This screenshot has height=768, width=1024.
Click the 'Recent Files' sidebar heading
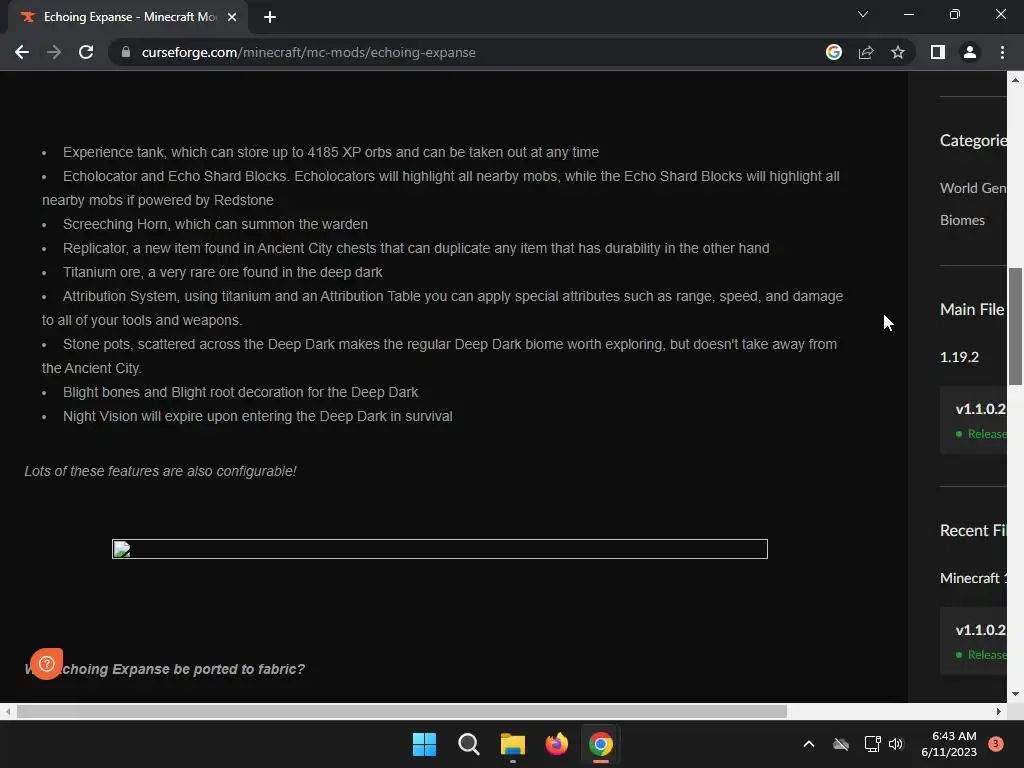973,530
